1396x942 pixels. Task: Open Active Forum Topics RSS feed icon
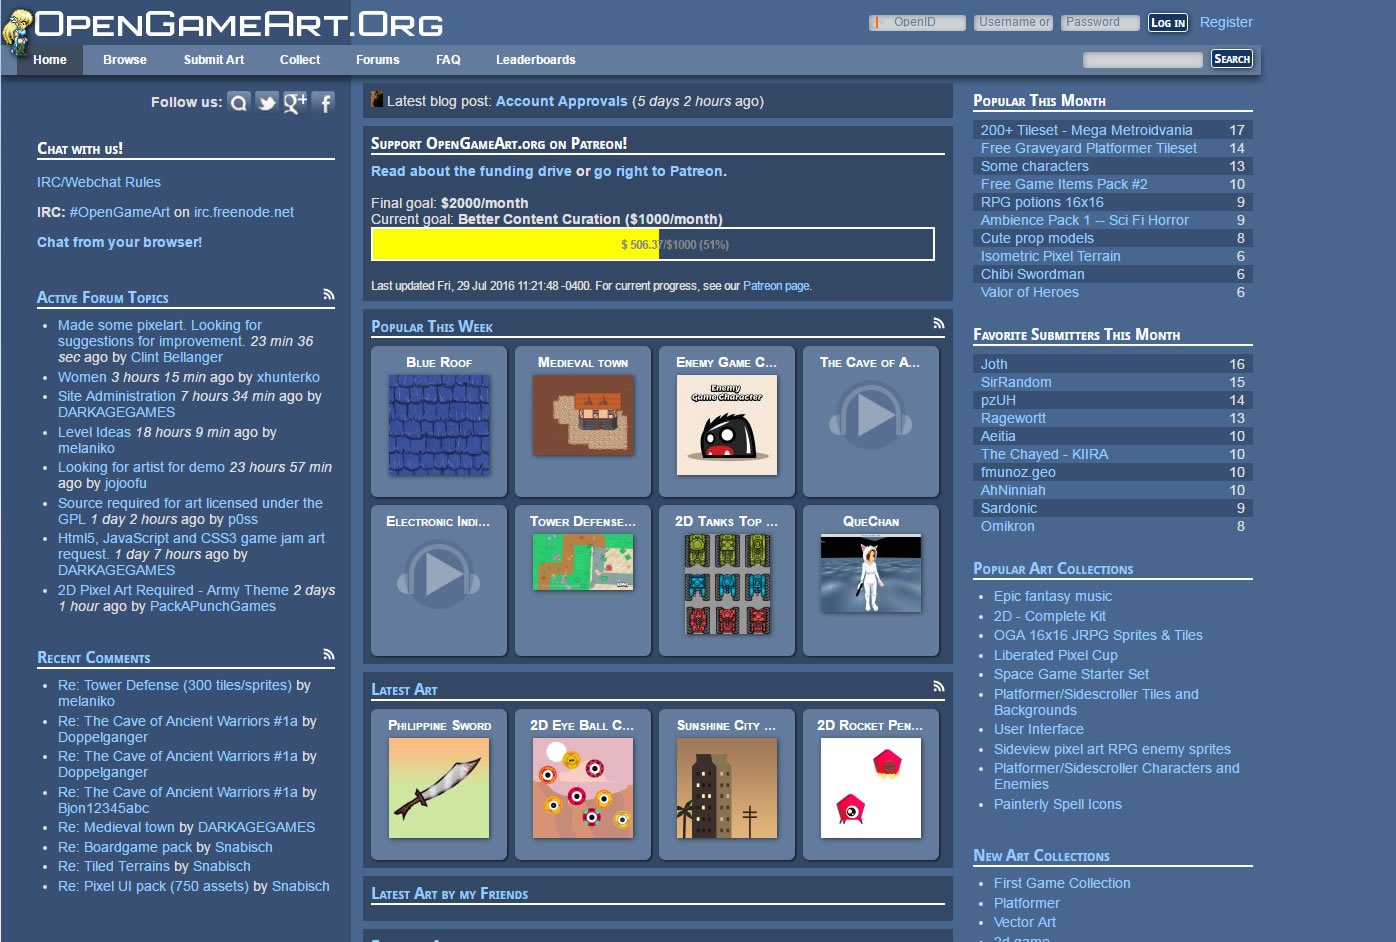(329, 294)
